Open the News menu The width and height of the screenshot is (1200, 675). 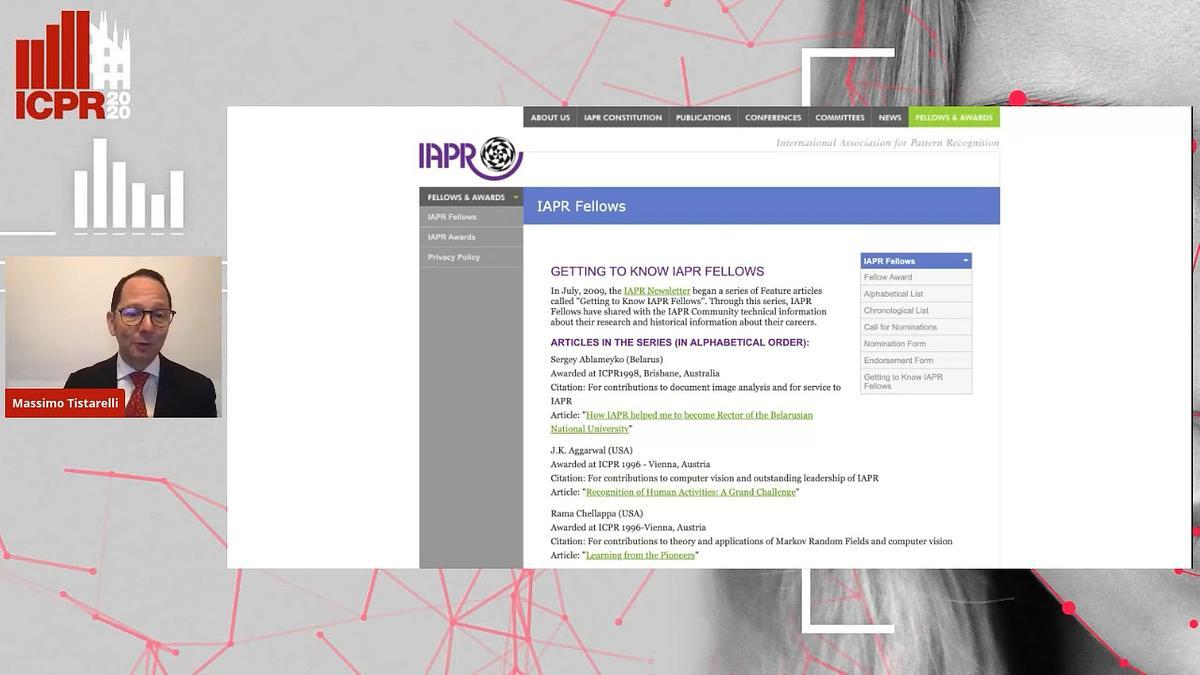[890, 117]
